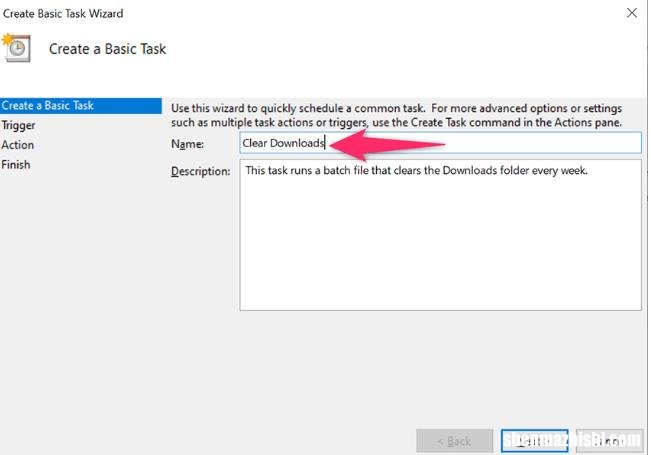Screen dimensions: 651x455
Task: Click the Name label
Action: point(187,144)
